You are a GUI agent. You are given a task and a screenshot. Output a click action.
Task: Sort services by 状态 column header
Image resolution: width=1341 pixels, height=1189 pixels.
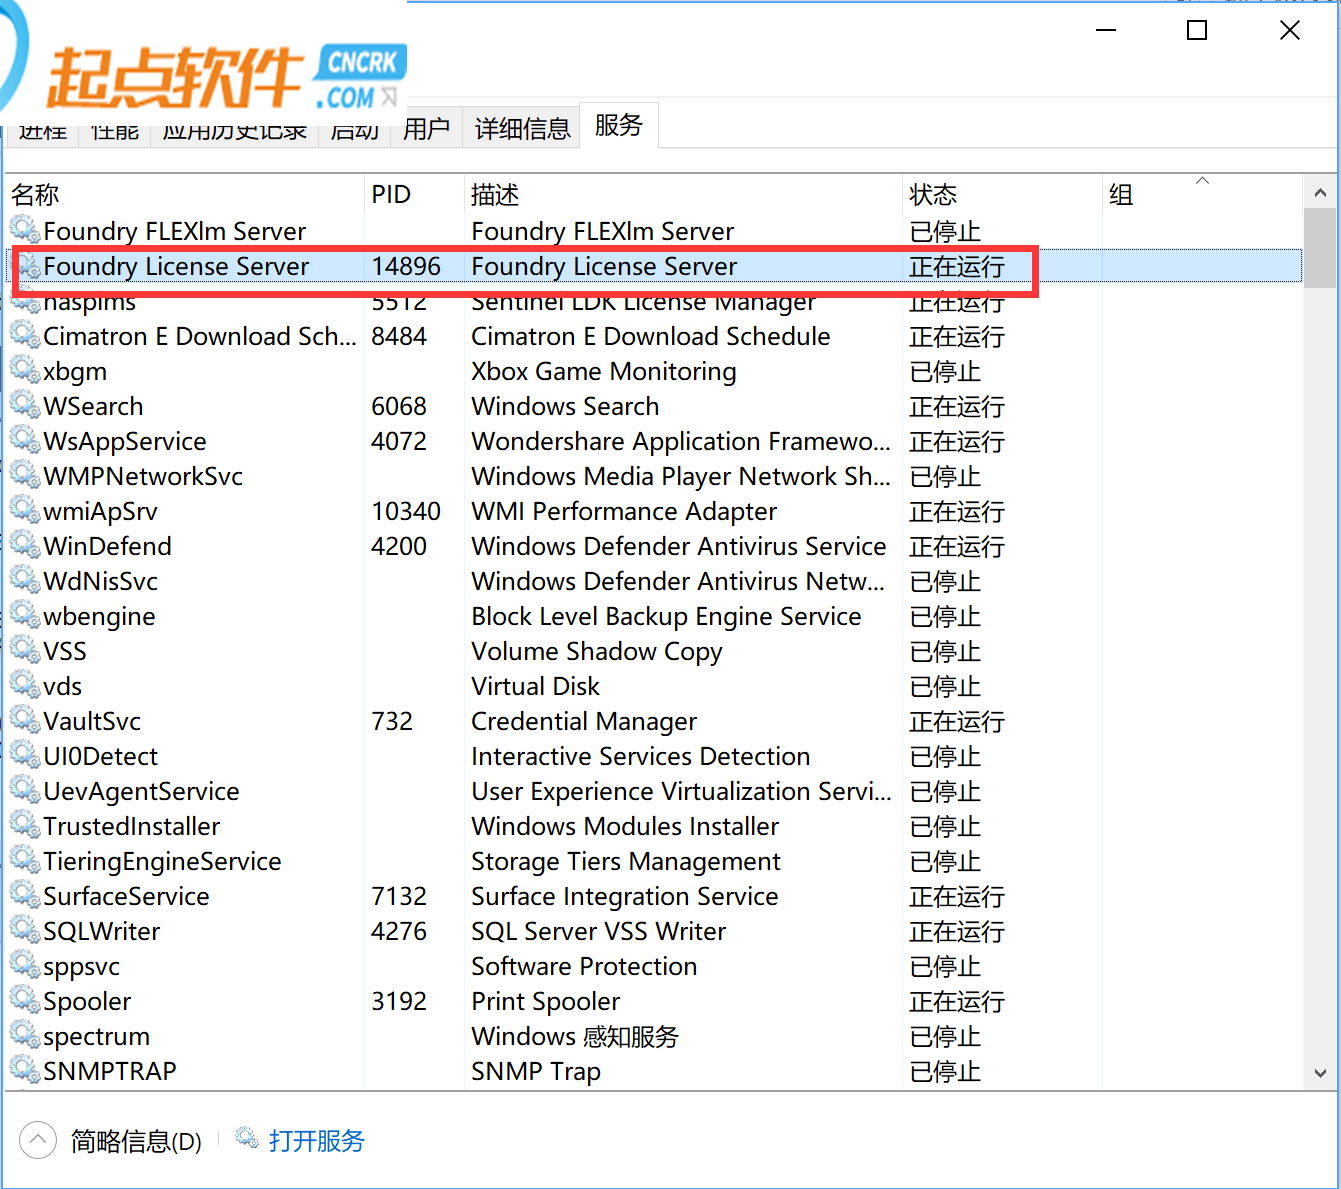pos(1003,195)
